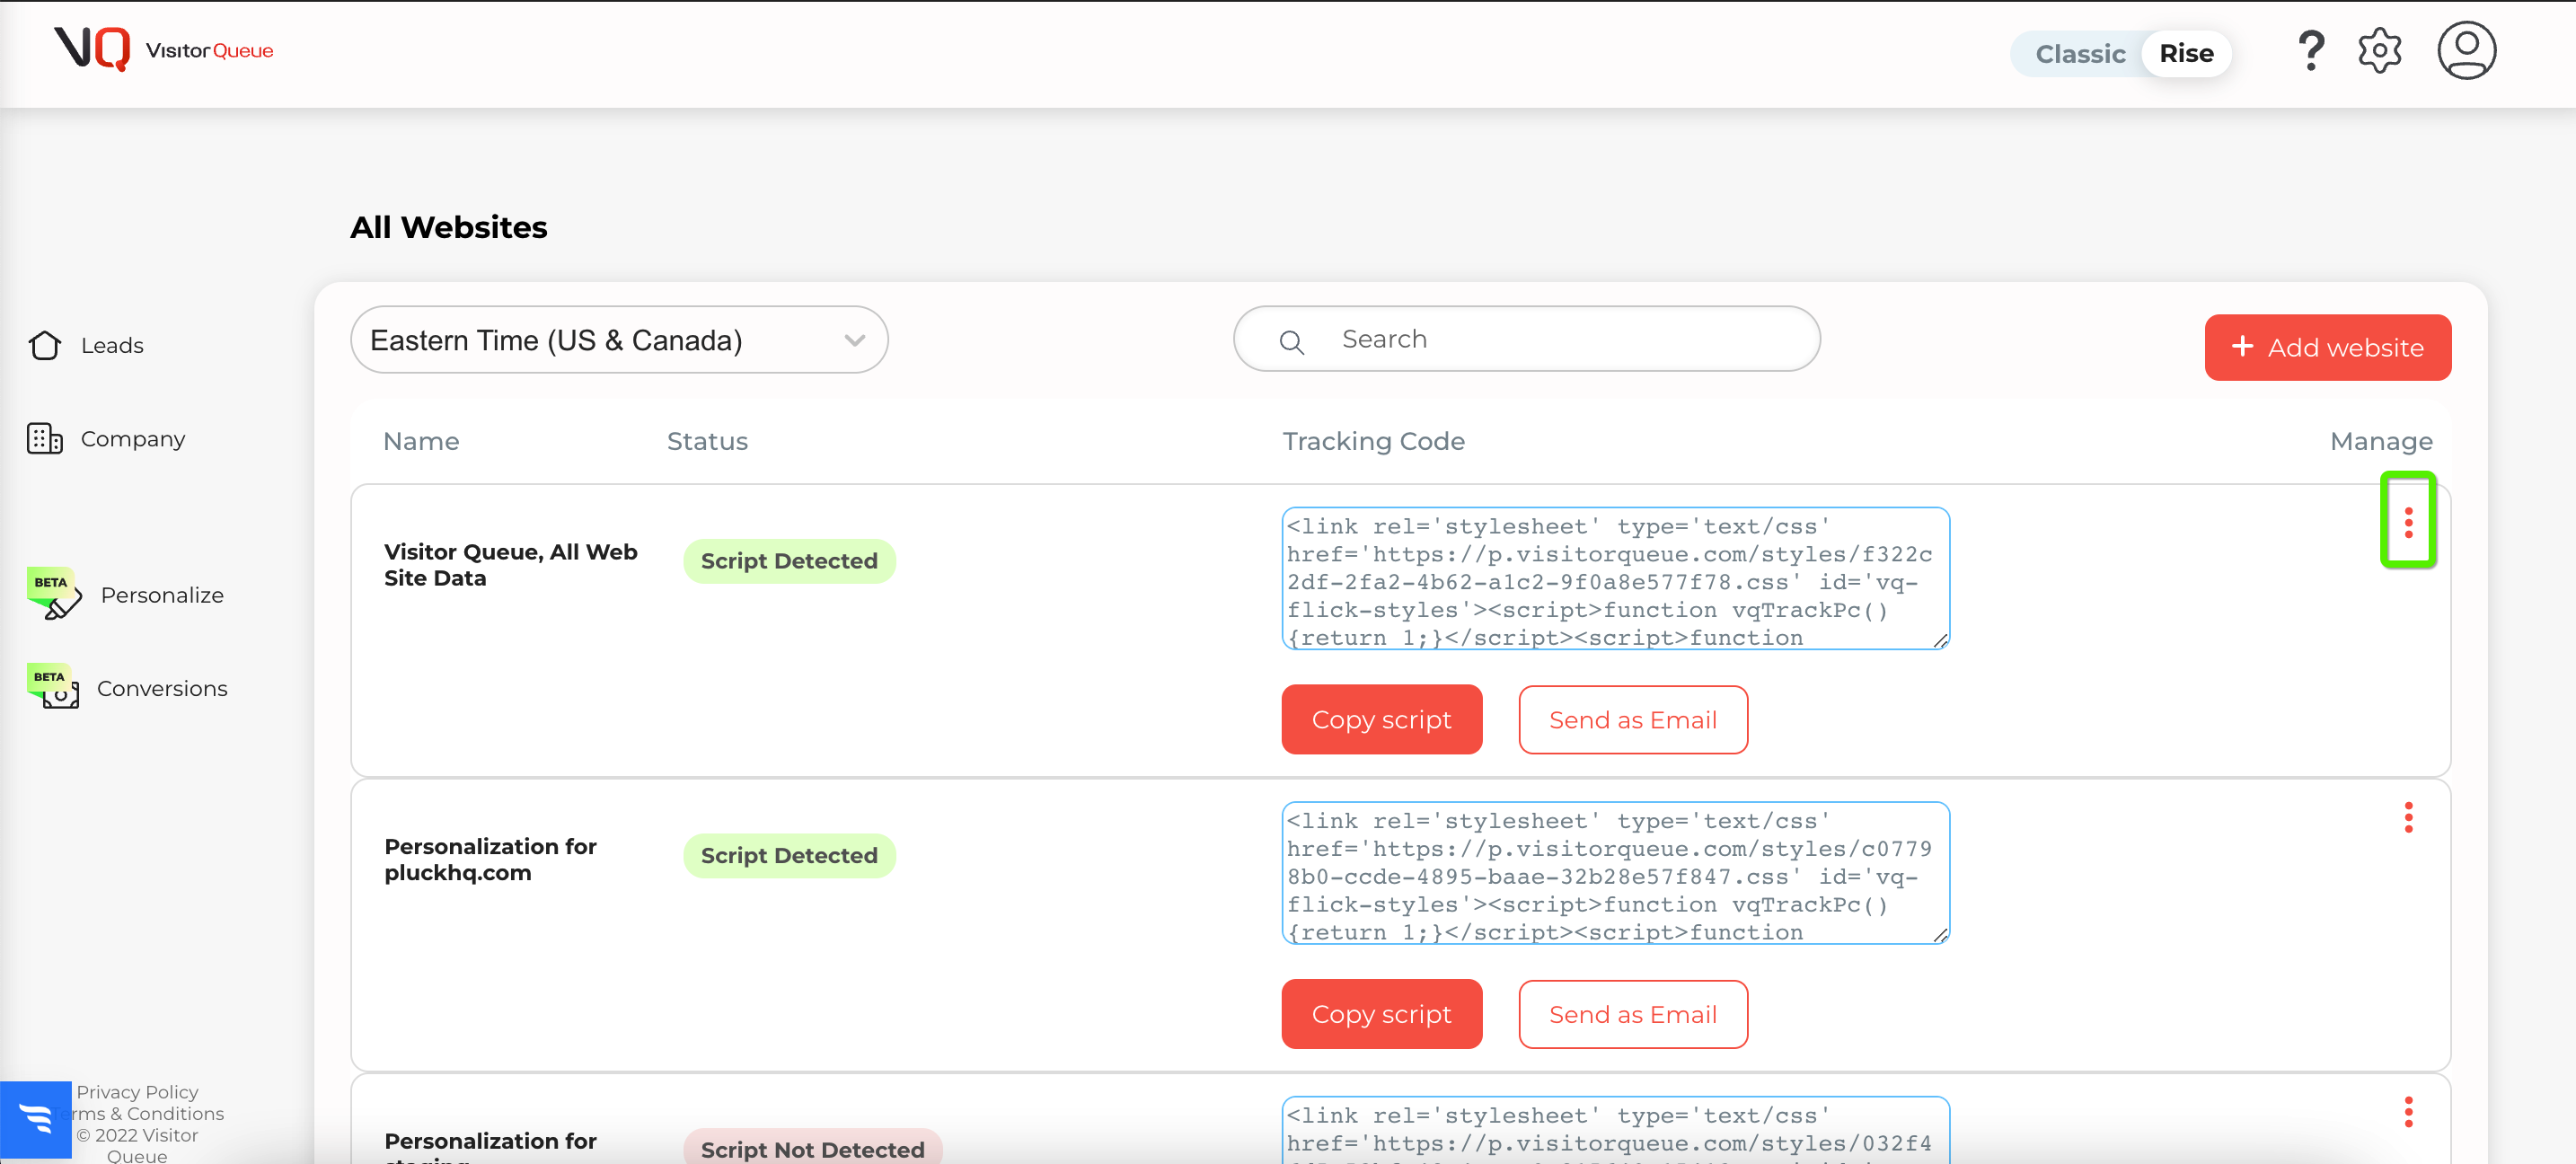Click the 'Personalization for pluckhq.com' name
This screenshot has width=2576, height=1164.
click(490, 859)
